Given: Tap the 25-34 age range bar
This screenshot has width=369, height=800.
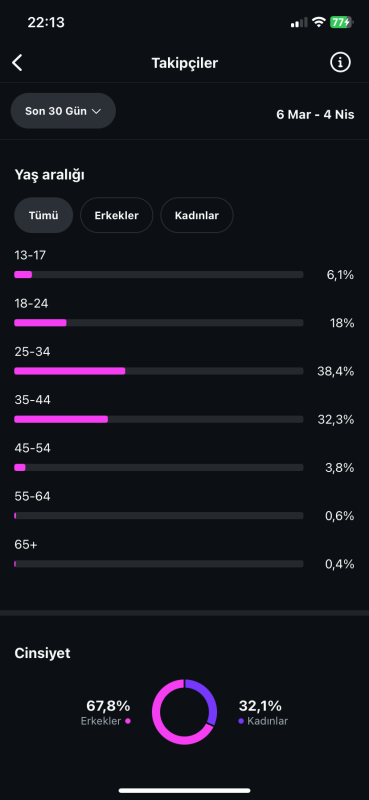Looking at the screenshot, I should point(159,371).
